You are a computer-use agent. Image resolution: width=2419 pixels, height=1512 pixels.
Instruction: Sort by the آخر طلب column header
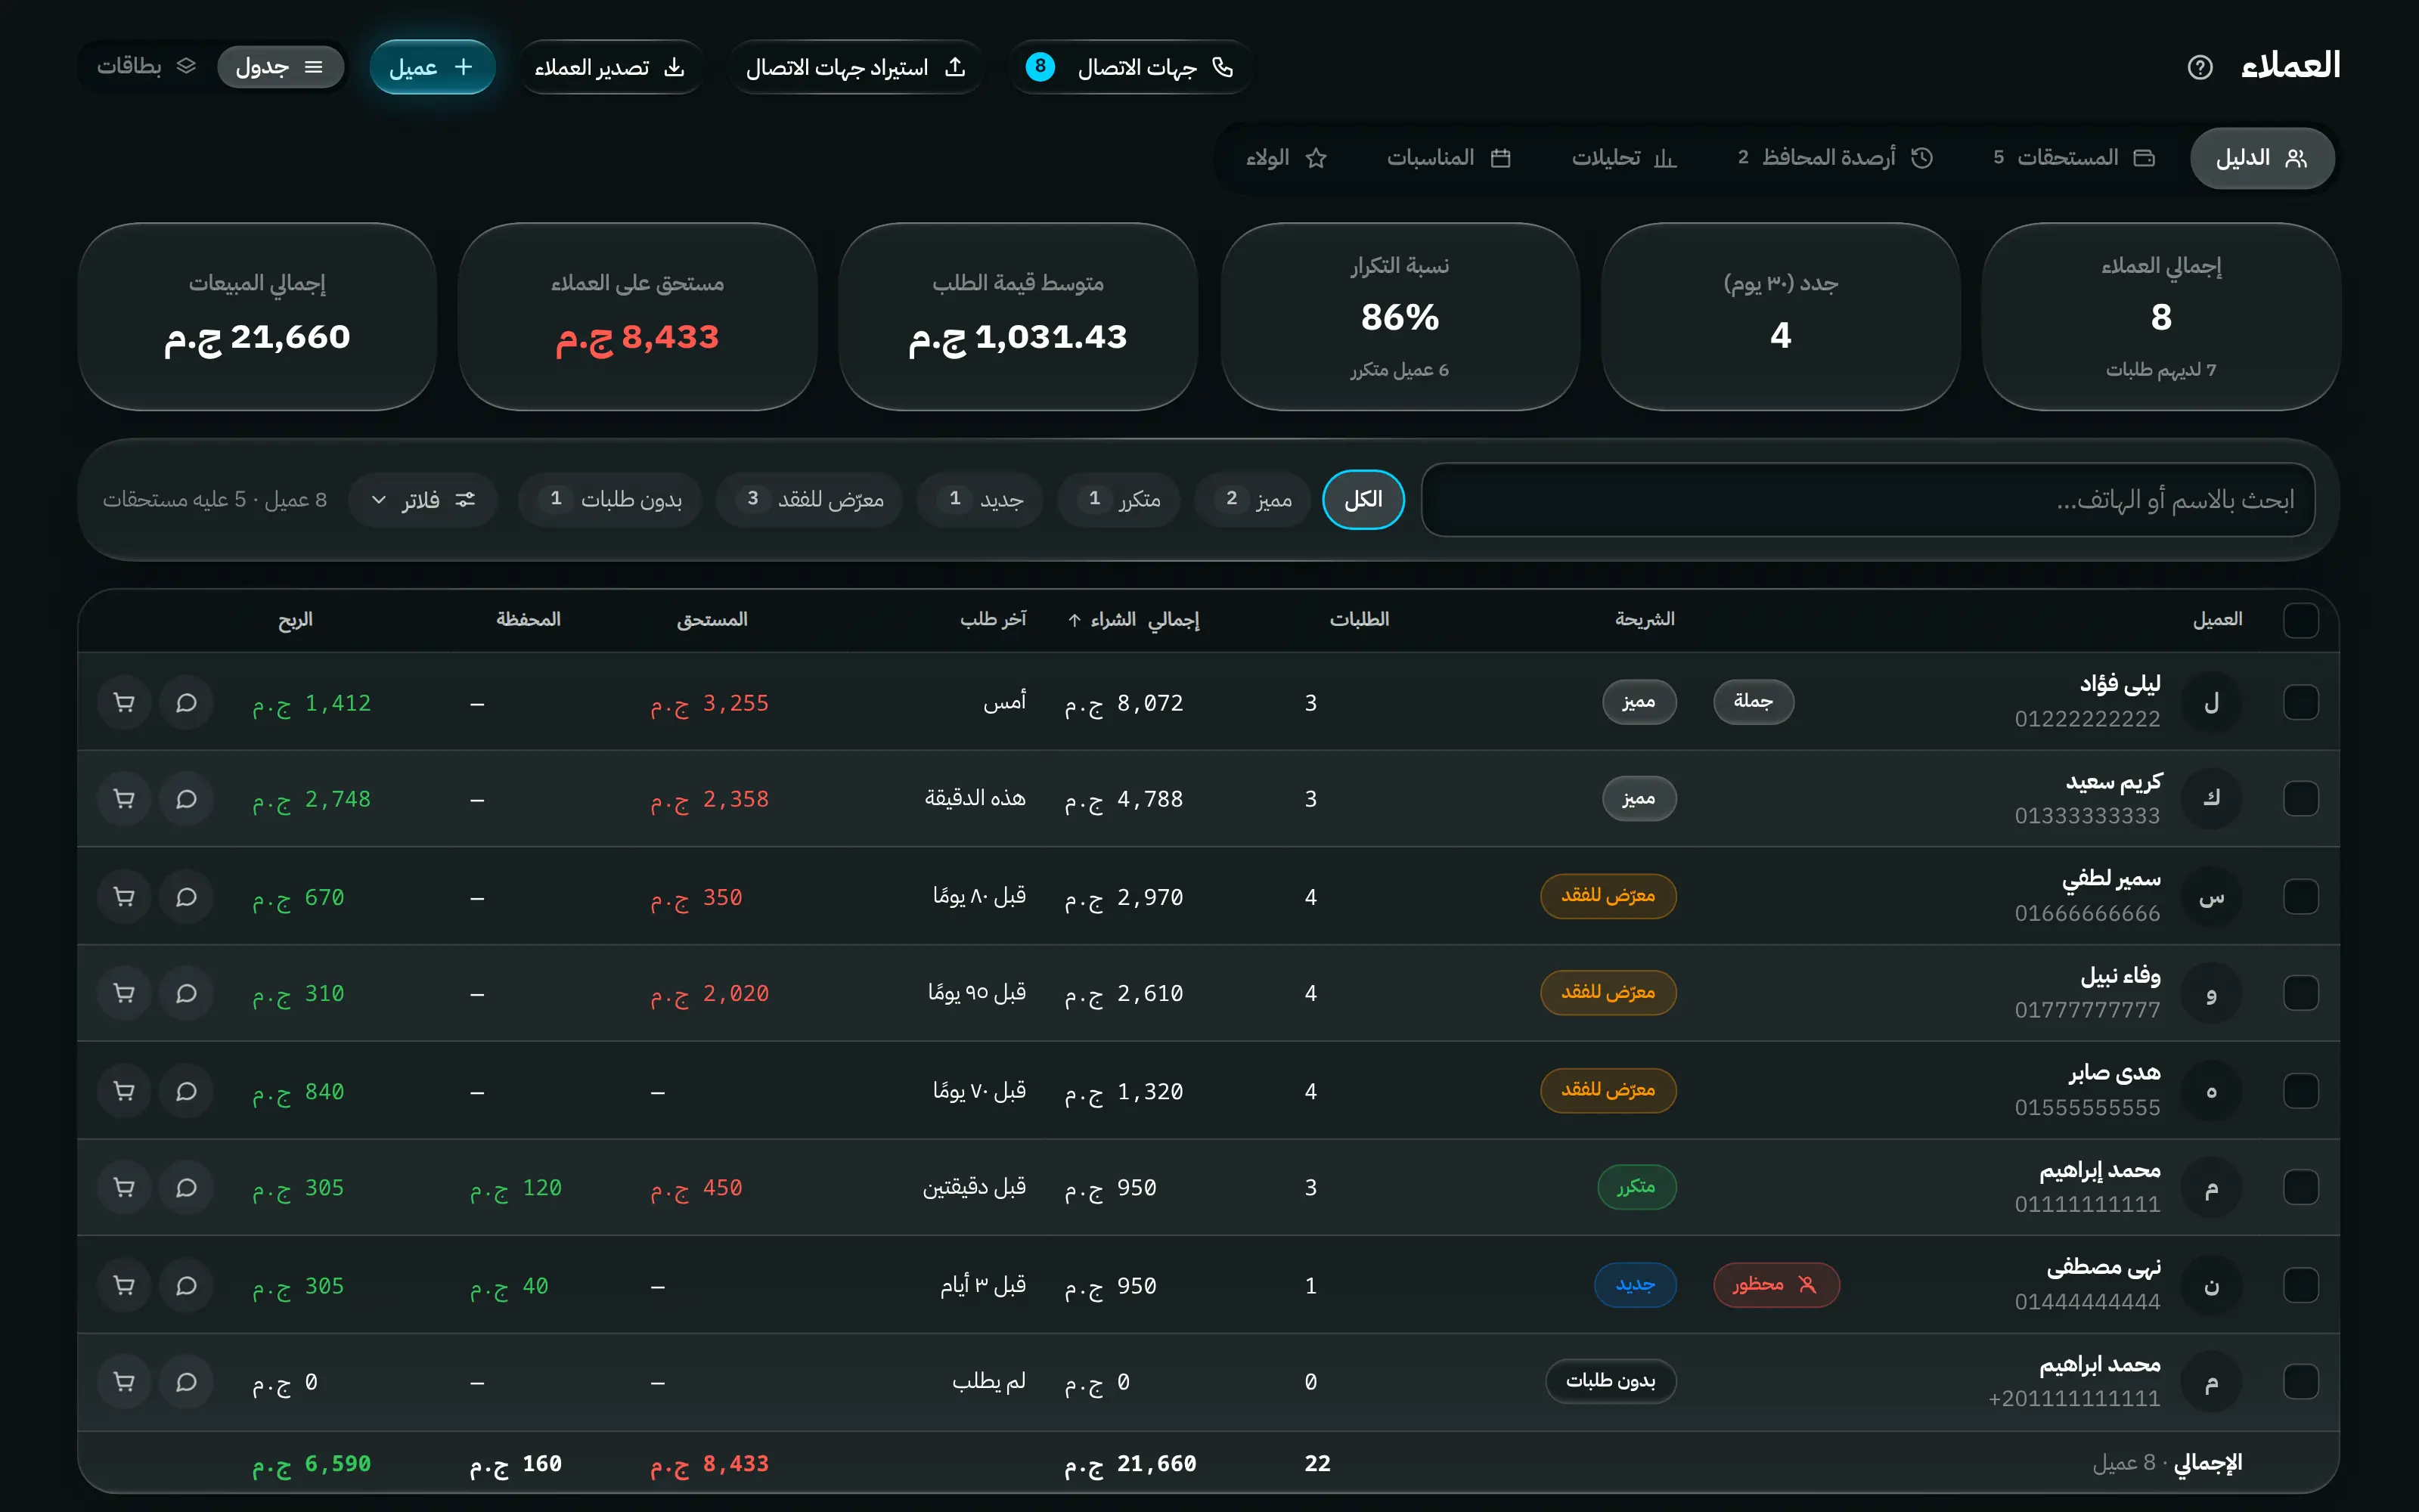point(993,620)
